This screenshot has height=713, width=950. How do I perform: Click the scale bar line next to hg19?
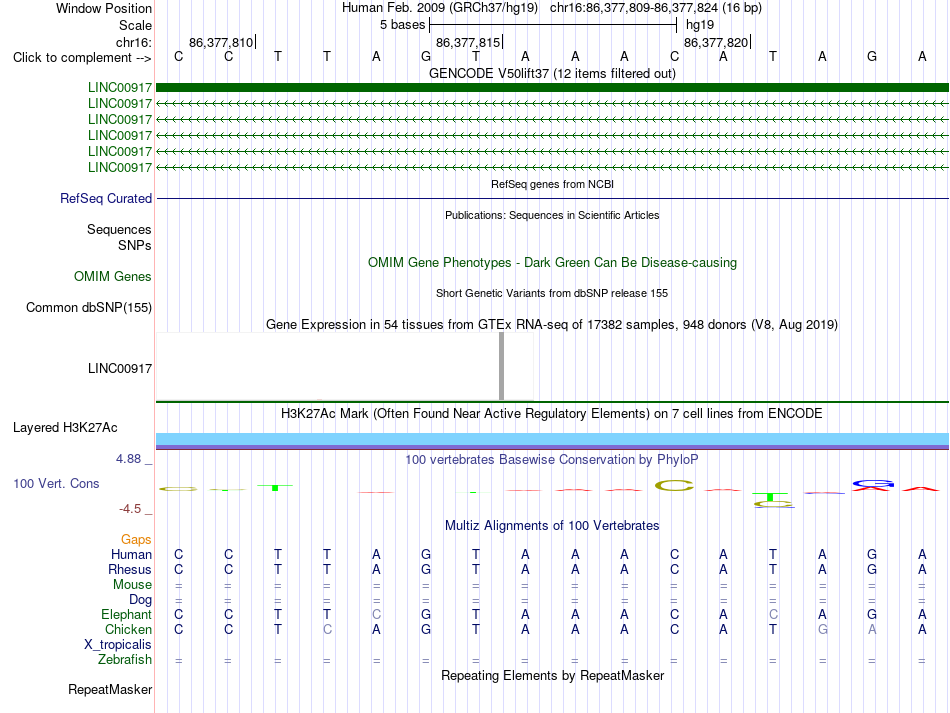coord(553,25)
